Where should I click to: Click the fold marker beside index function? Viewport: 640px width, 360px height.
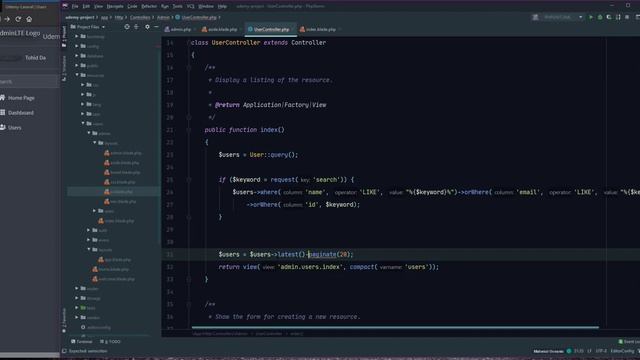point(189,130)
